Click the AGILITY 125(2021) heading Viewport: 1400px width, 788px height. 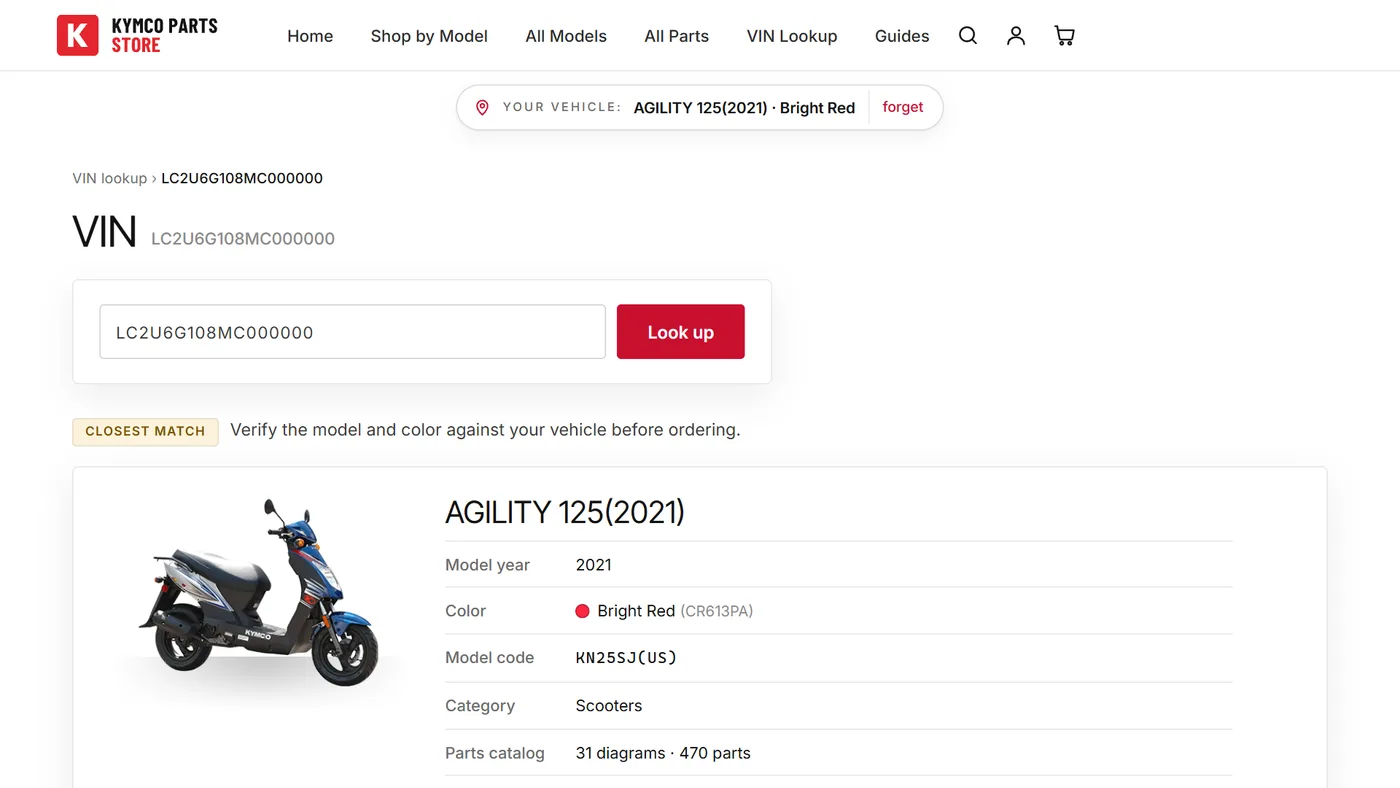[565, 512]
